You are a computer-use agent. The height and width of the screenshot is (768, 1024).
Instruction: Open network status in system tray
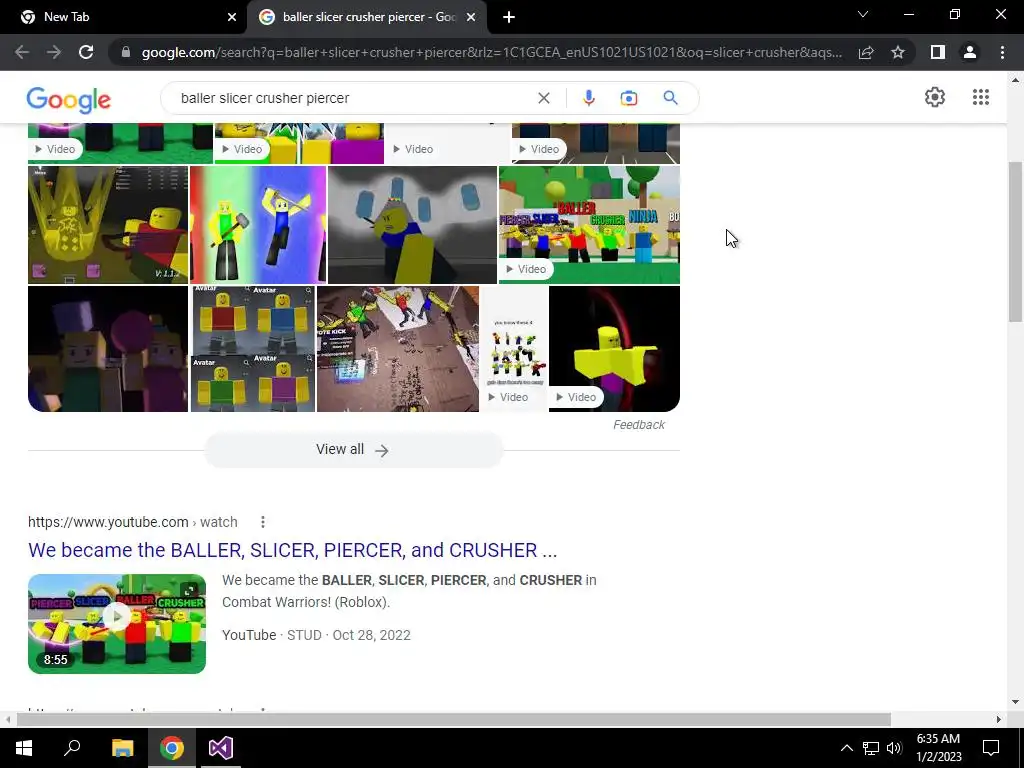[871, 748]
